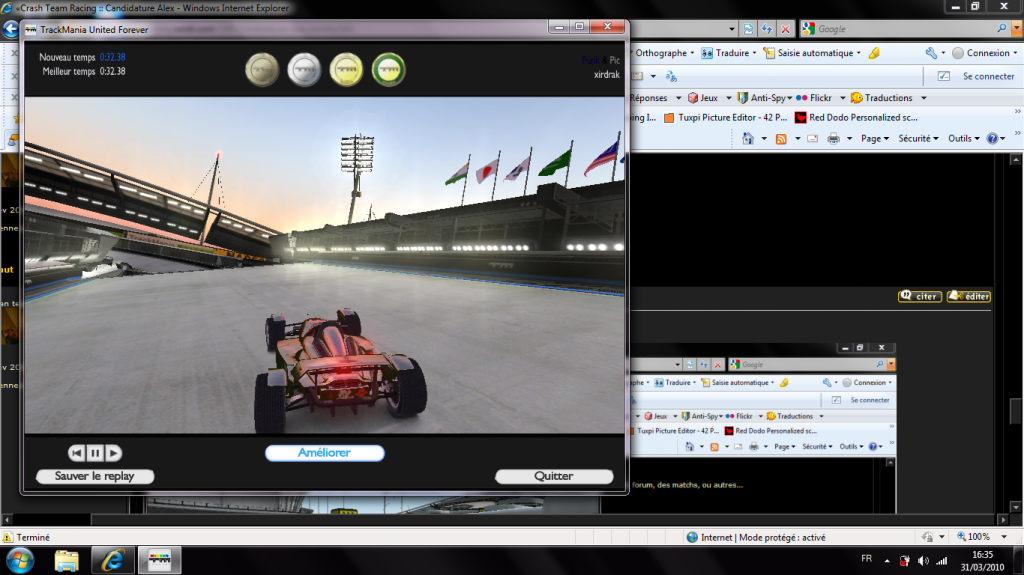Click the orange RSS feed icon in main command bar
The height and width of the screenshot is (575, 1024).
pos(781,139)
